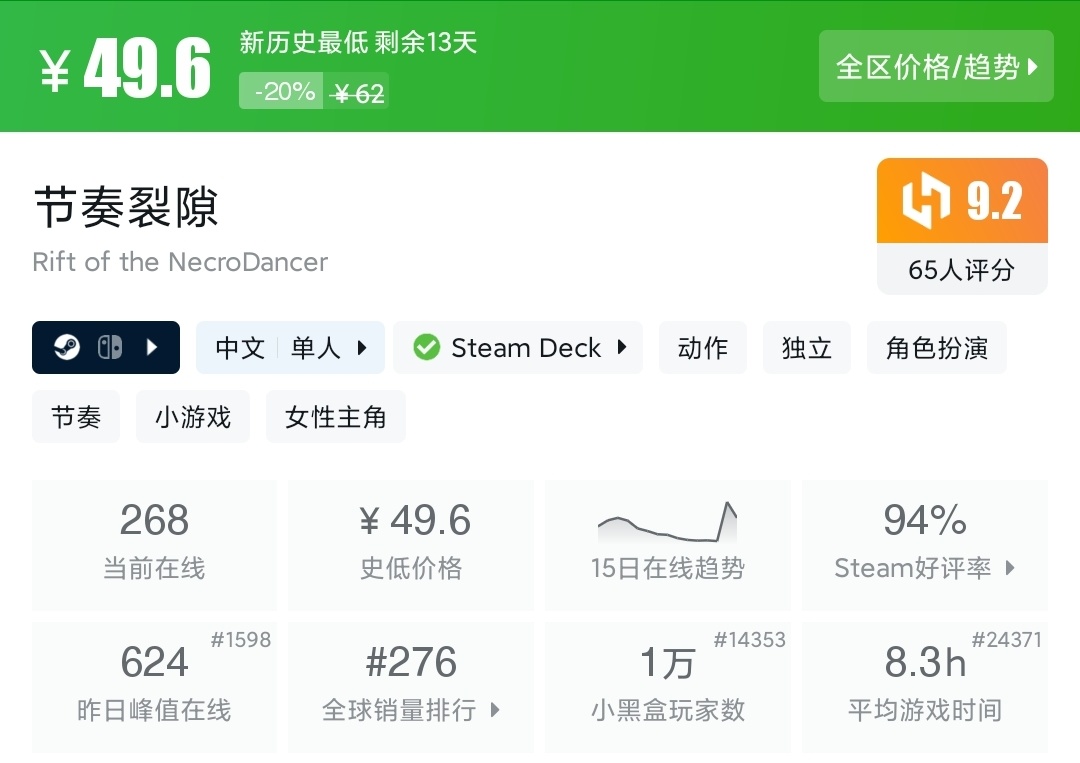Click the Nintendo Switch platform icon
The height and width of the screenshot is (763, 1080).
[x=110, y=348]
